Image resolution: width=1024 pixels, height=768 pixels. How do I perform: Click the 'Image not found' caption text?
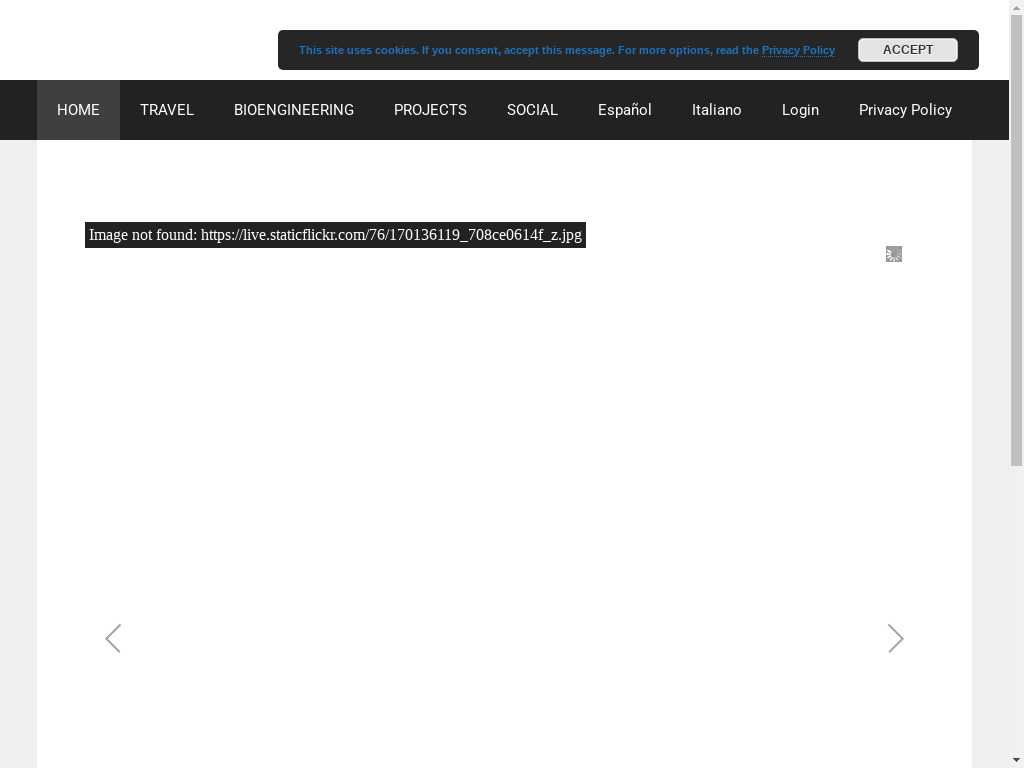(335, 235)
